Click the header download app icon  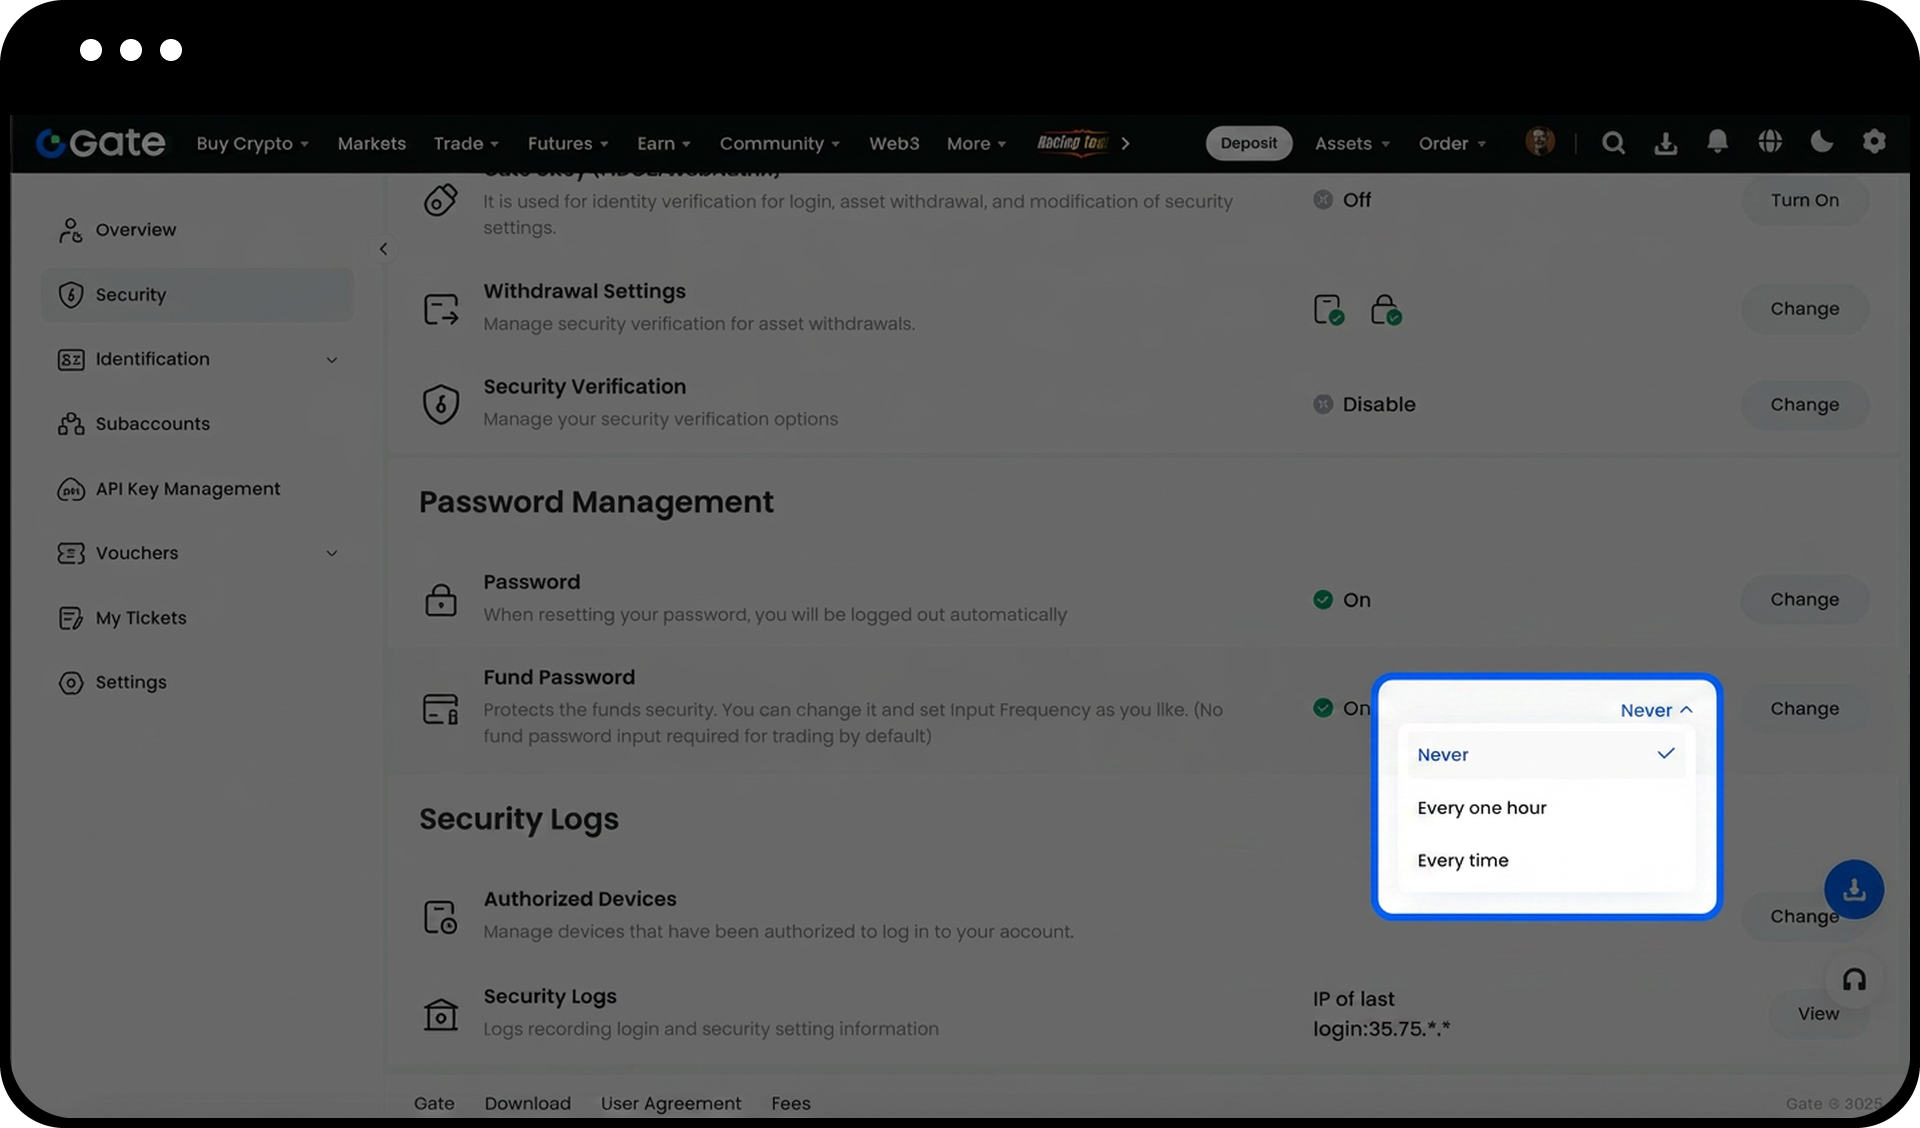1665,143
